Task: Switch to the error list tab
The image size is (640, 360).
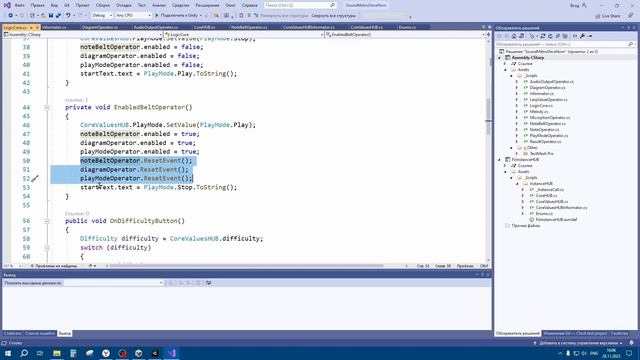Action: [x=40, y=333]
